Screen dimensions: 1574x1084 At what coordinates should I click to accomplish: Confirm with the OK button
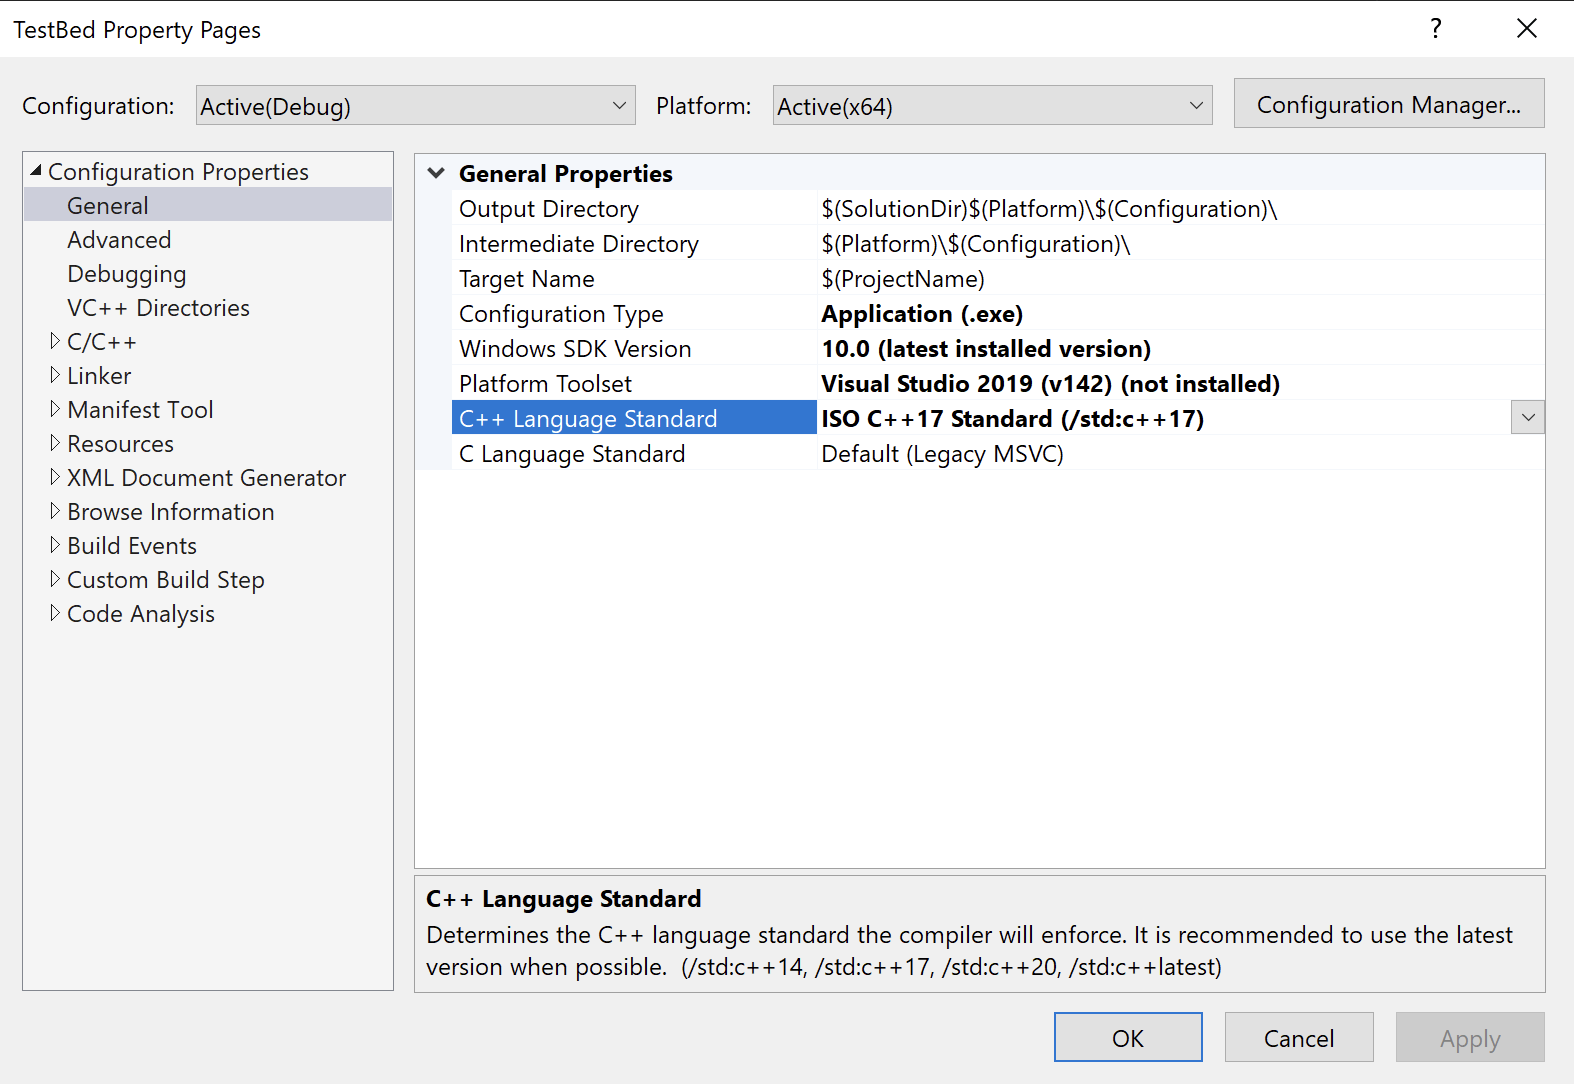point(1128,1037)
